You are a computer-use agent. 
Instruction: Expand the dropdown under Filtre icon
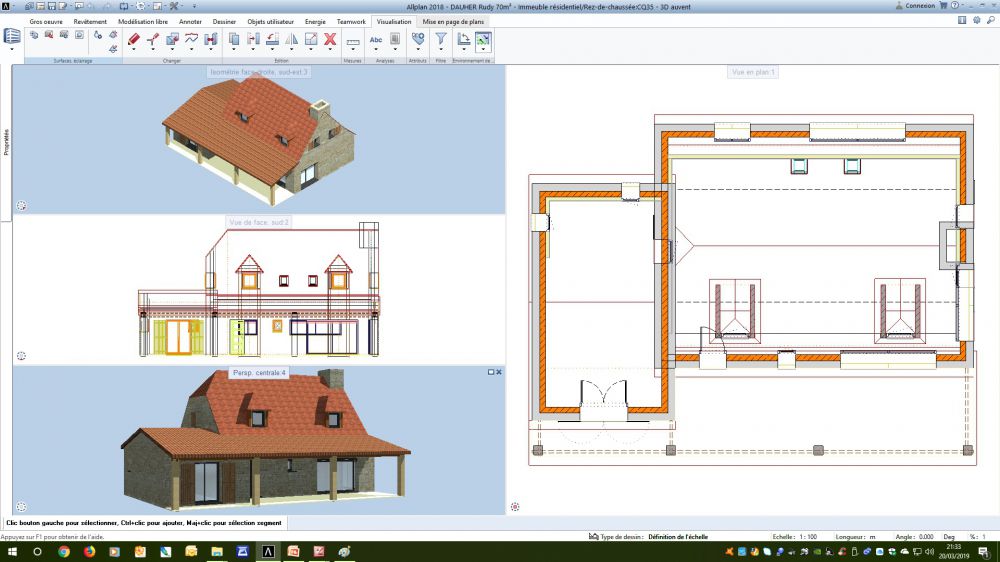tap(441, 50)
